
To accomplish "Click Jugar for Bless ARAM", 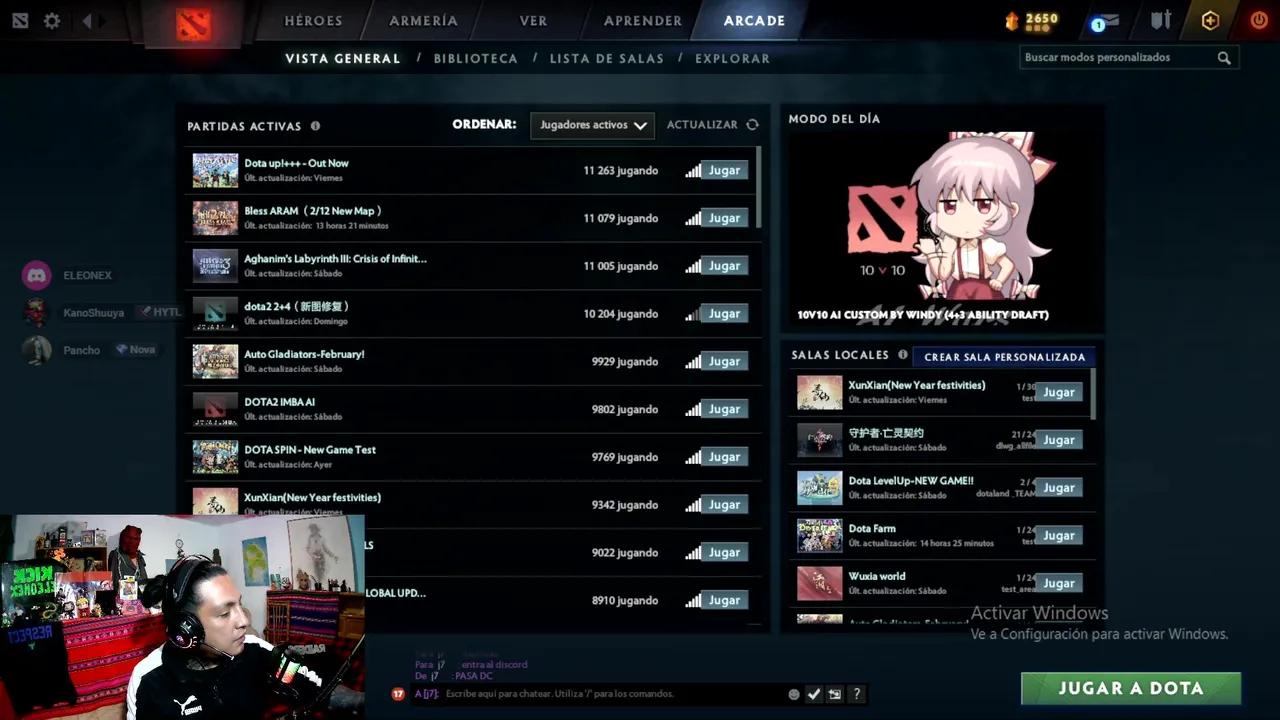I will (724, 218).
